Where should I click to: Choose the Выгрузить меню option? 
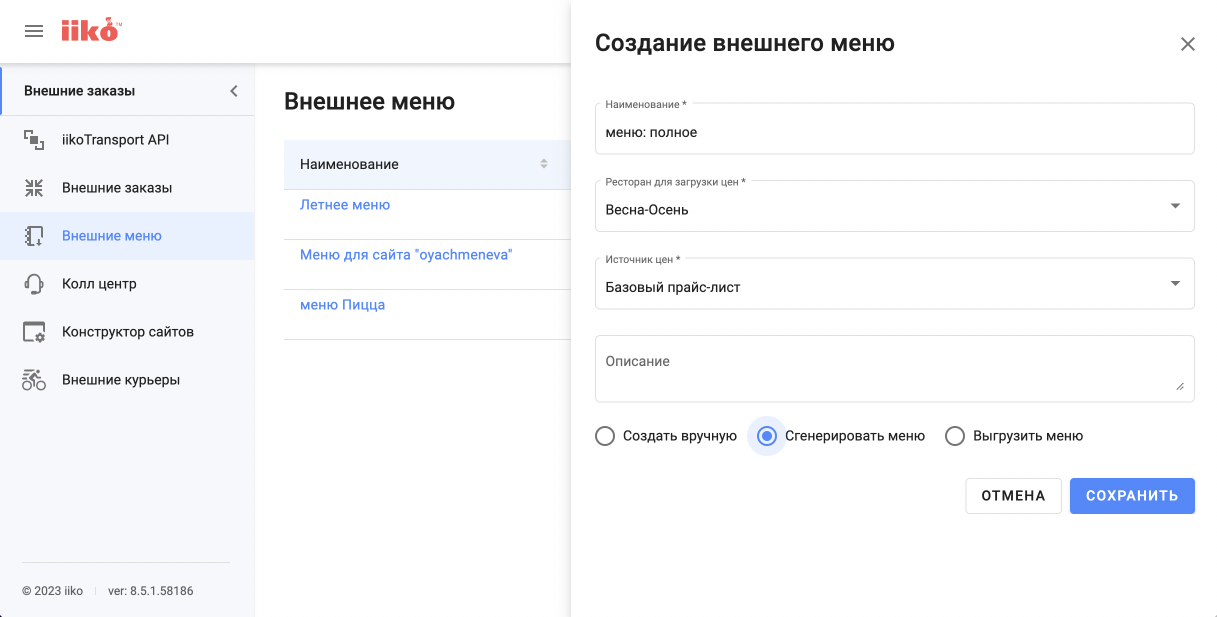tap(955, 436)
